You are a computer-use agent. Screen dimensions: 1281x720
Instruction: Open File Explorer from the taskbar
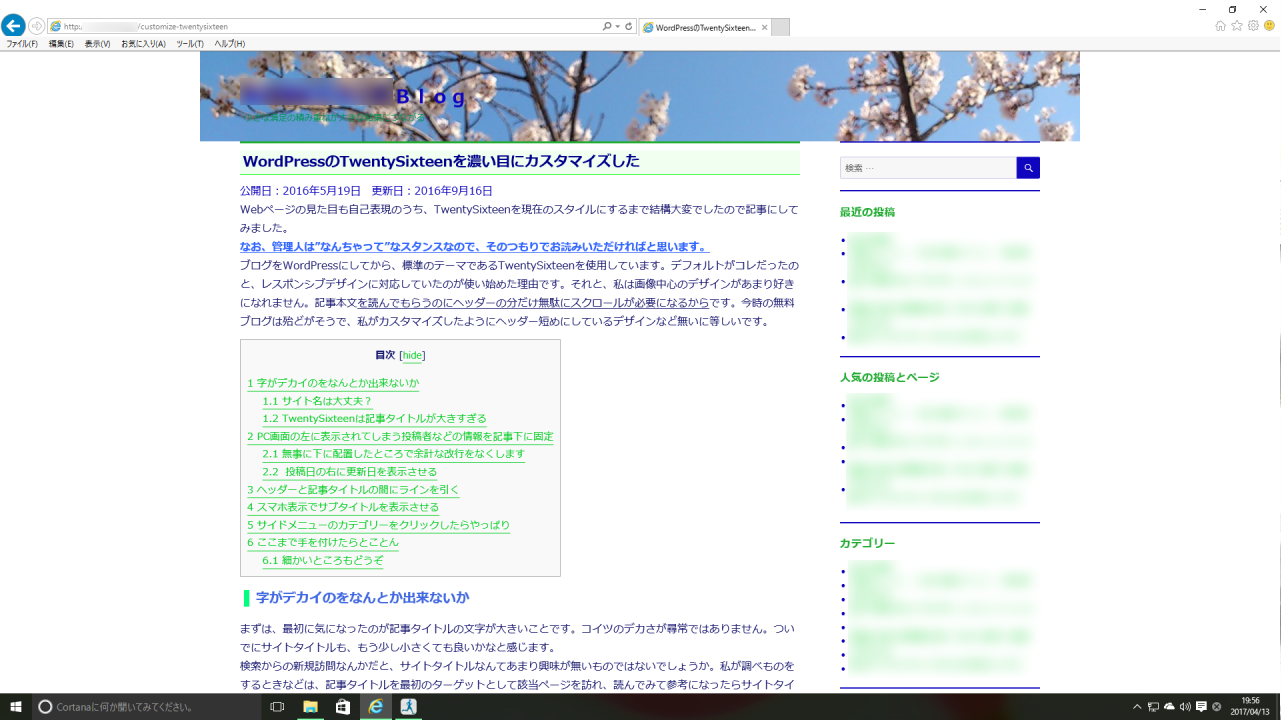coord(311,706)
